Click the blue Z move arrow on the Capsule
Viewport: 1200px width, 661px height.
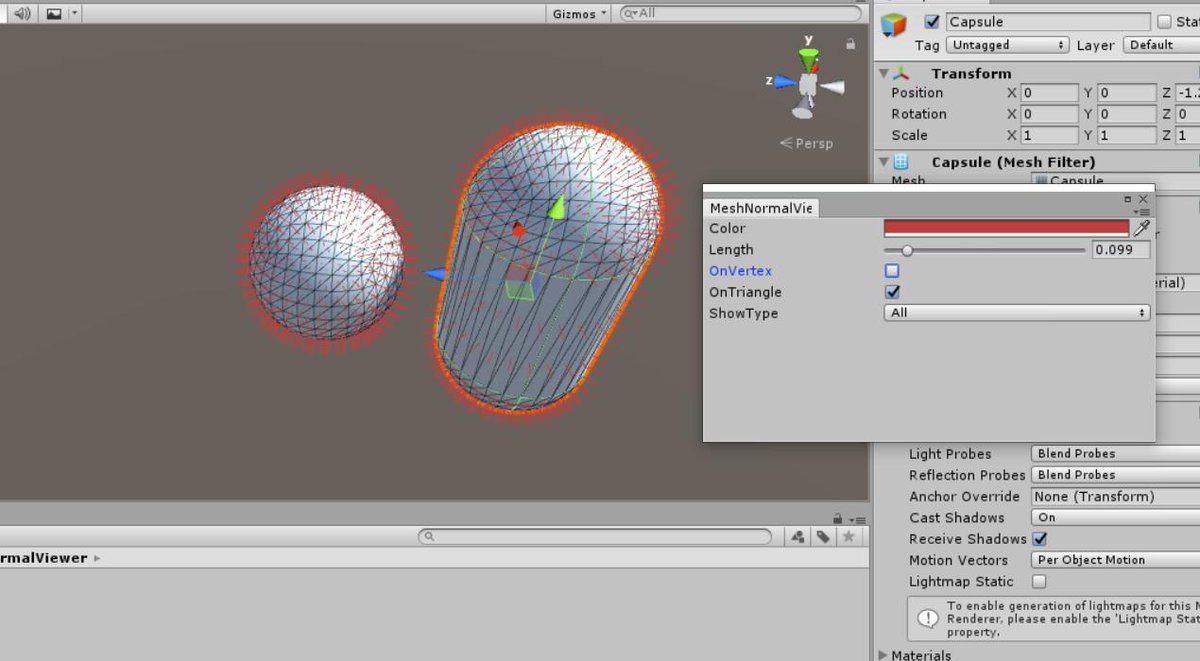tap(434, 274)
